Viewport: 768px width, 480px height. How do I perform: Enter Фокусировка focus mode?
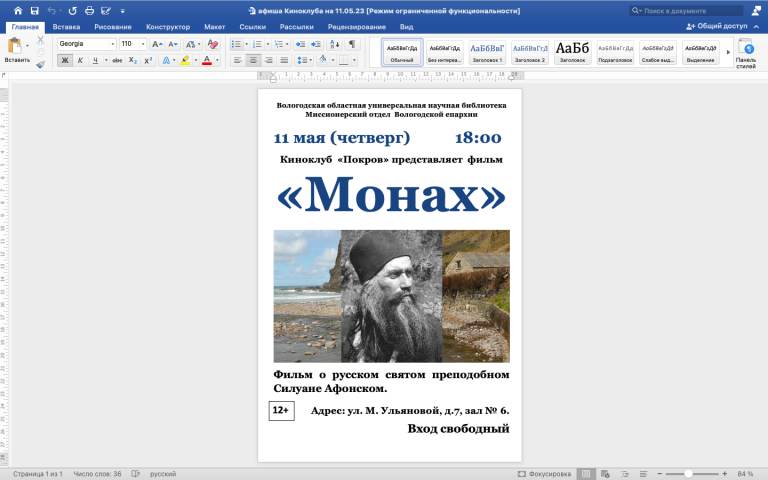pyautogui.click(x=544, y=474)
